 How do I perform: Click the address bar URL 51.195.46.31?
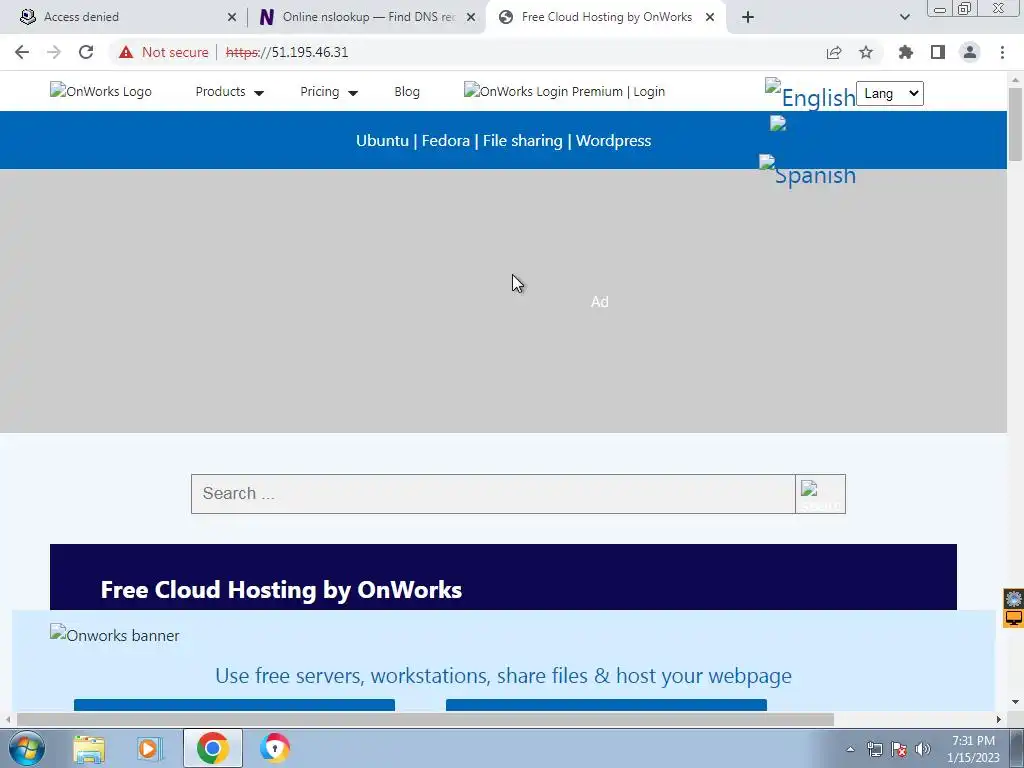point(287,52)
